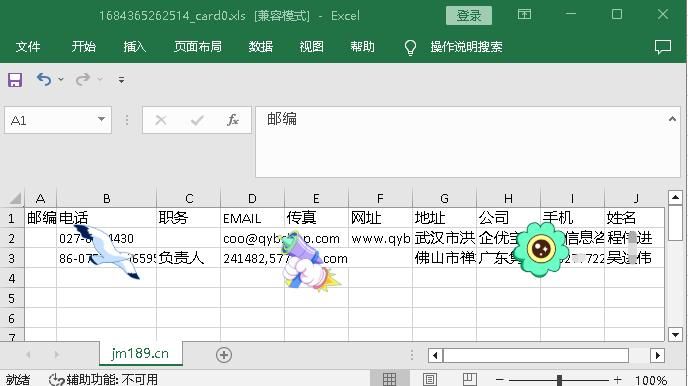Switch to the 视图 ribbon tab
Image resolution: width=688 pixels, height=386 pixels.
(312, 46)
